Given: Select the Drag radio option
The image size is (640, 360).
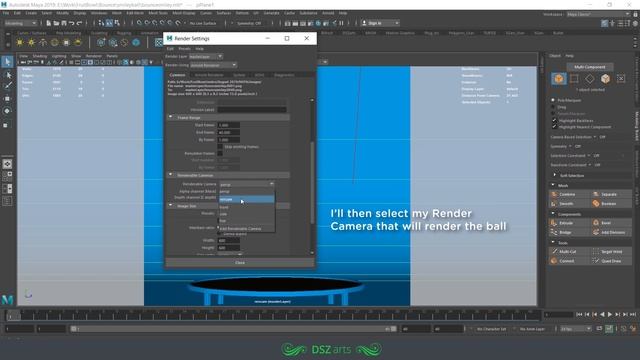Looking at the screenshot, I should 553,107.
